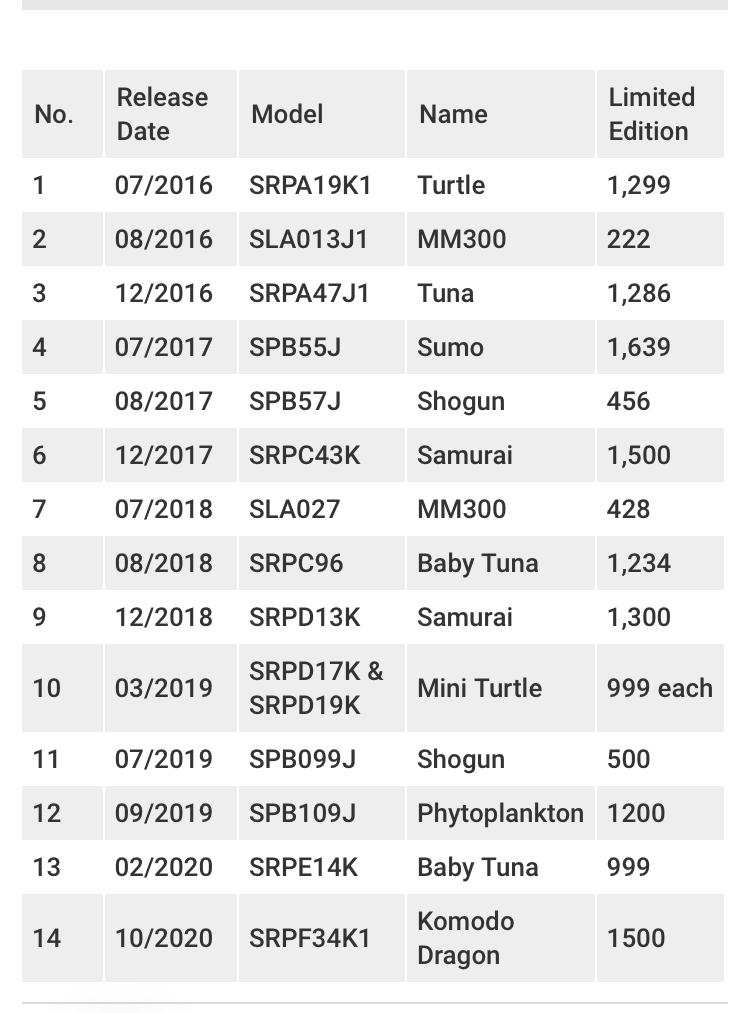Screen dimensions: 750x1013
Task: Click the Sumo name cell
Action: point(450,347)
